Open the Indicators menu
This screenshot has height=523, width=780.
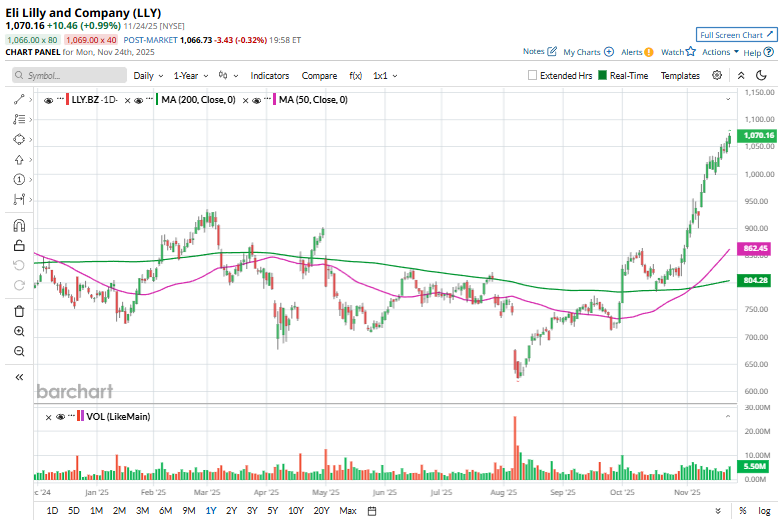click(x=269, y=75)
